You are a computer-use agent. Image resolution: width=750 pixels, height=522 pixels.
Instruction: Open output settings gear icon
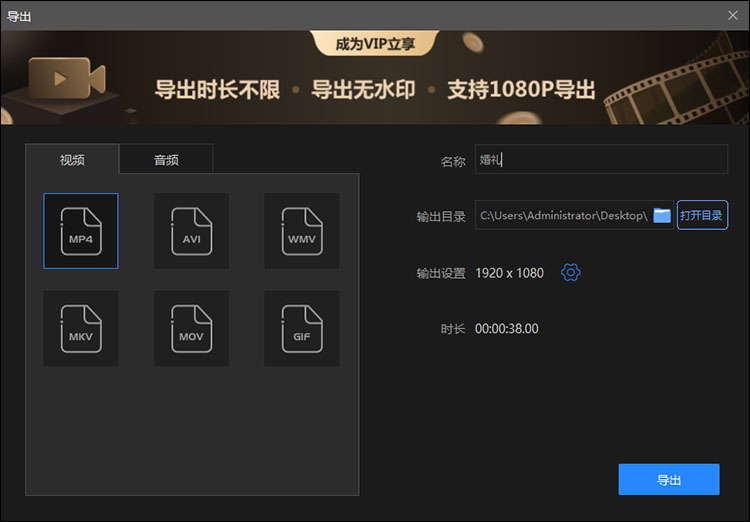tap(571, 273)
